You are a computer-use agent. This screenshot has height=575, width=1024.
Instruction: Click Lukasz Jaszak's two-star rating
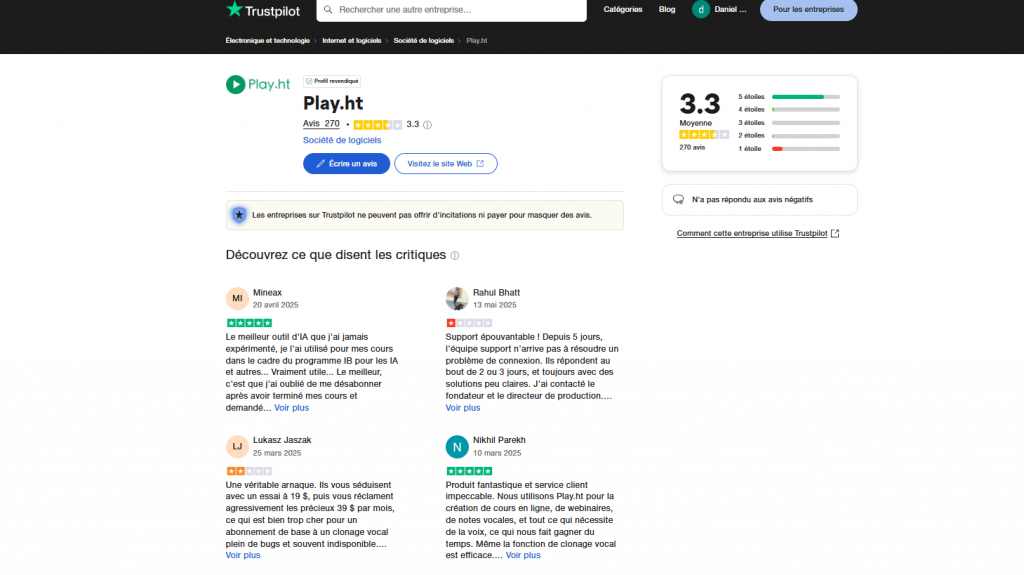(x=249, y=471)
